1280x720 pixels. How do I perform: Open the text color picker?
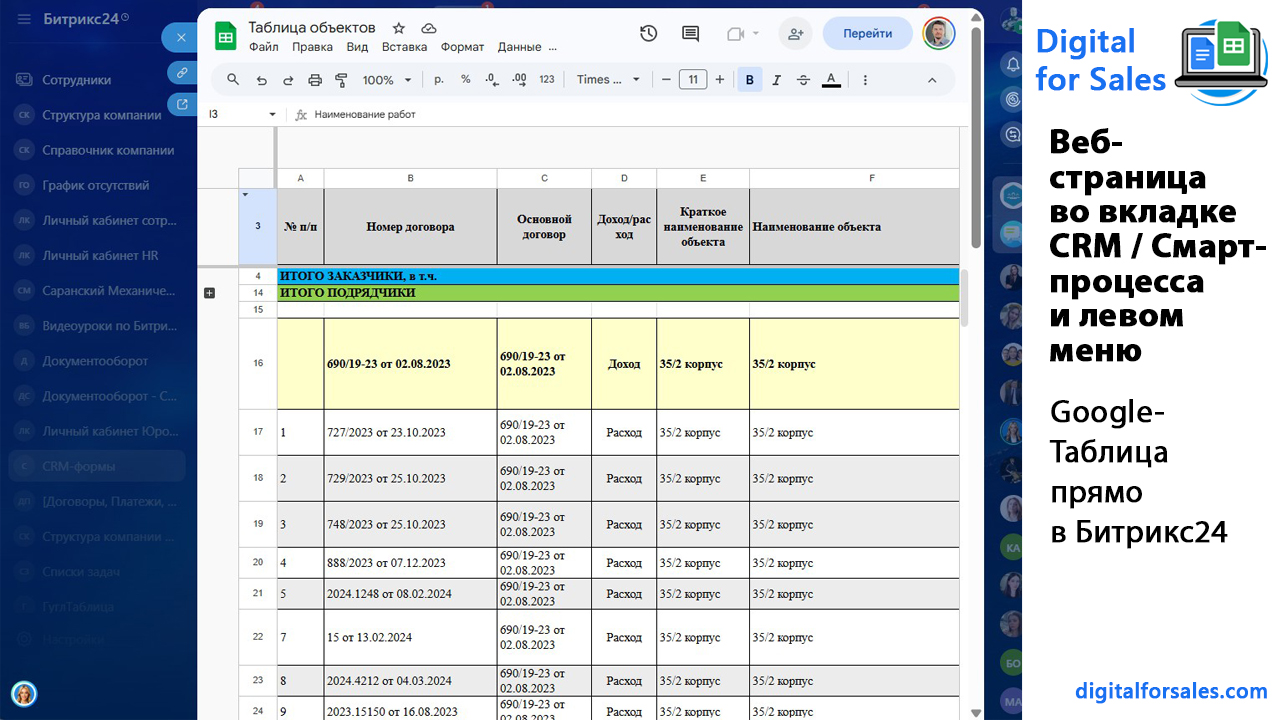click(830, 80)
